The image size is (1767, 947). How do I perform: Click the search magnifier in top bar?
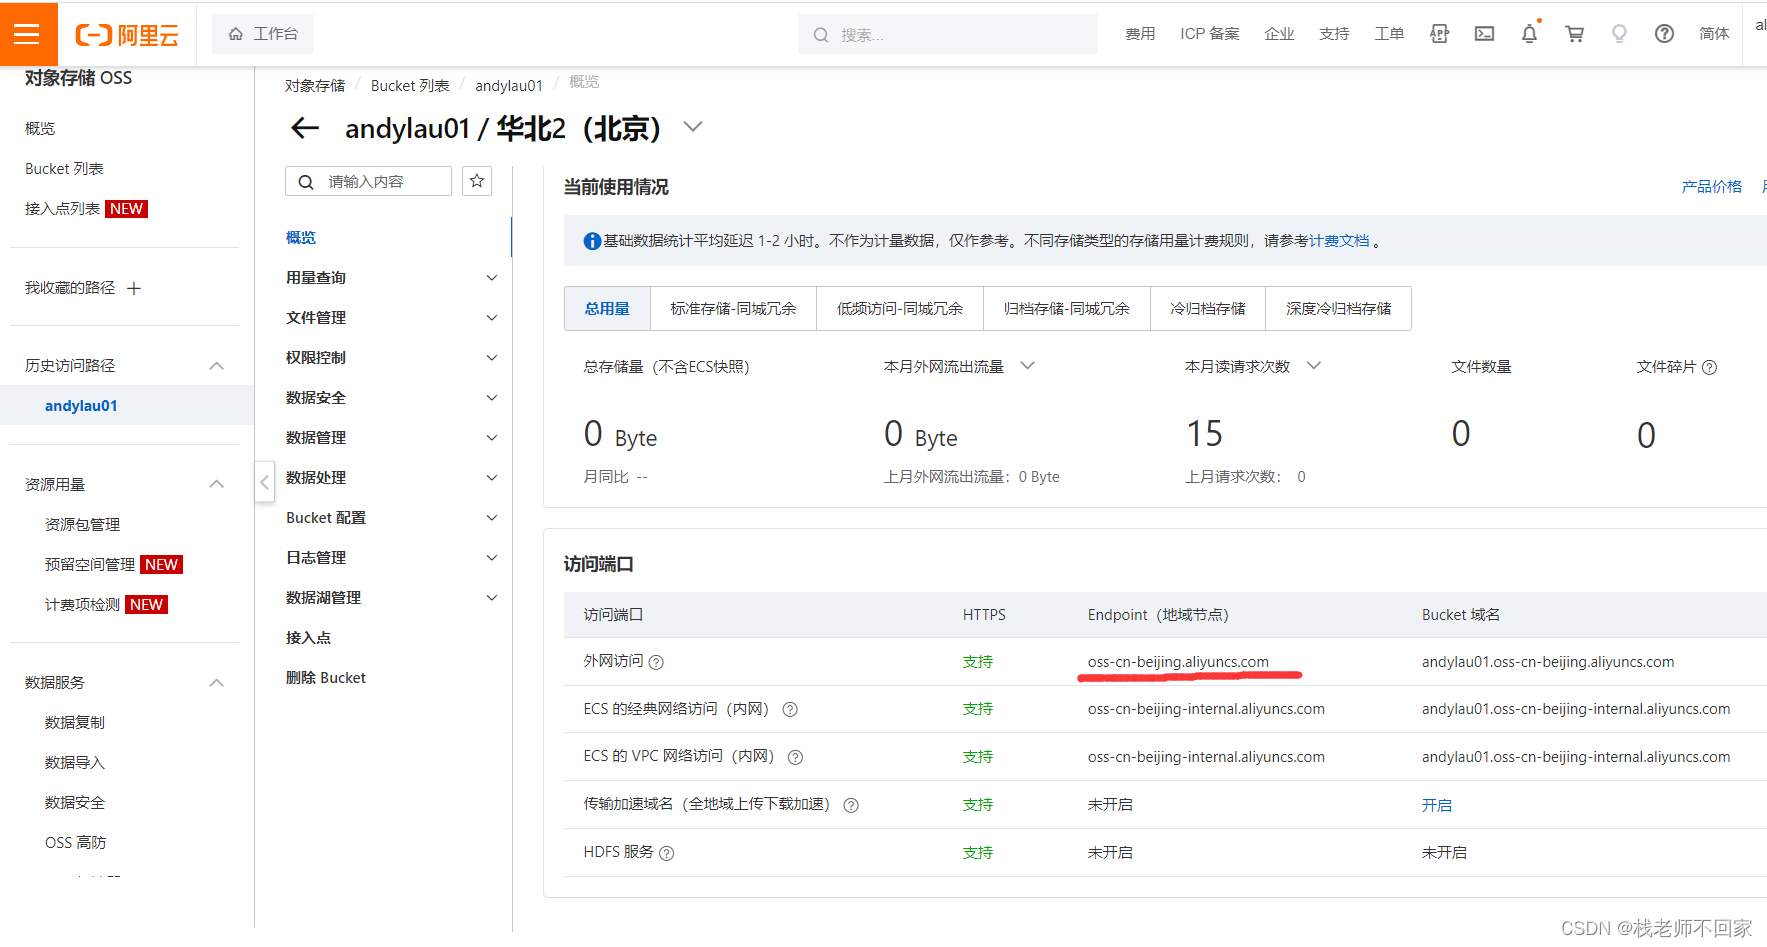[821, 35]
